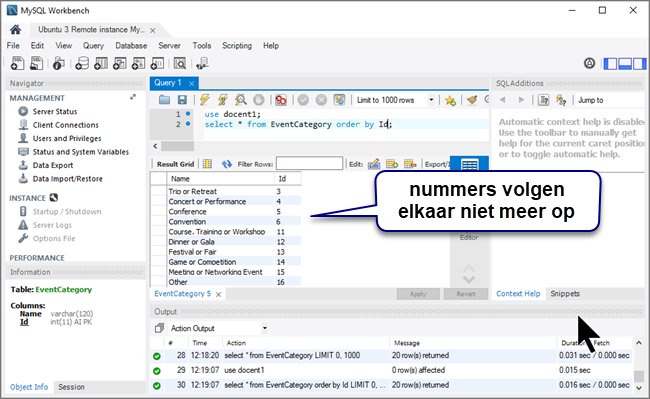Stop the running query icon

(259, 100)
